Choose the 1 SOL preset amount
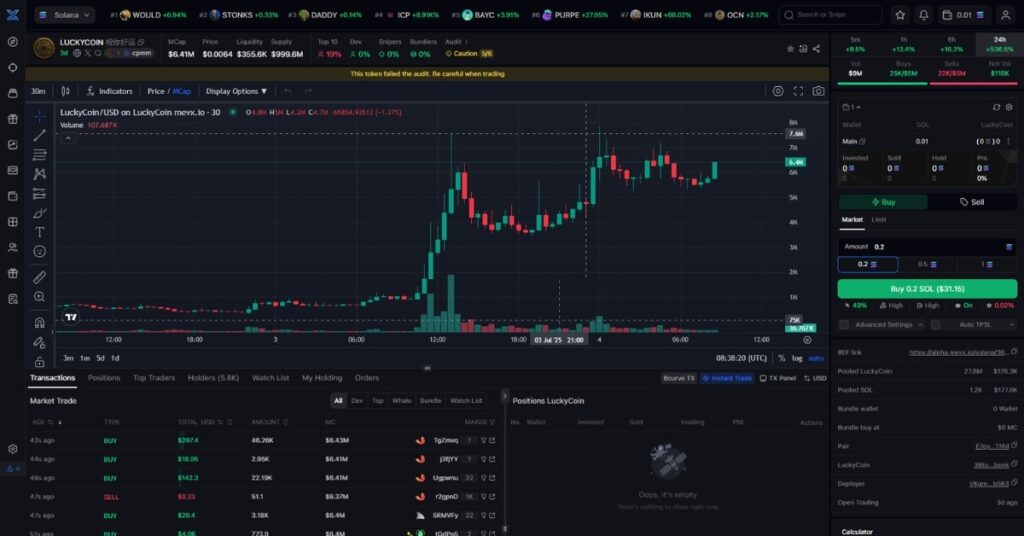The height and width of the screenshot is (536, 1024). pyautogui.click(x=986, y=264)
